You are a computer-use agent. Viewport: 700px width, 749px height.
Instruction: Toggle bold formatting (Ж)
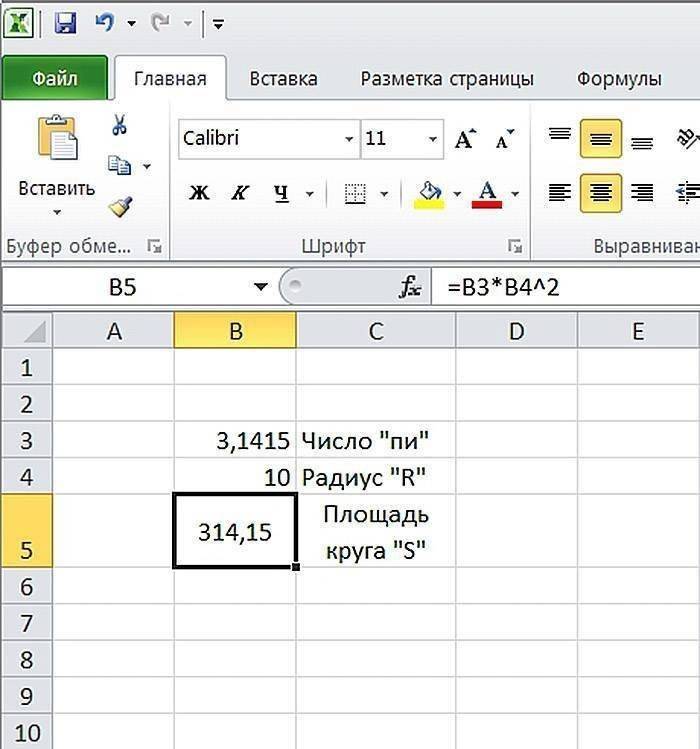pyautogui.click(x=199, y=193)
